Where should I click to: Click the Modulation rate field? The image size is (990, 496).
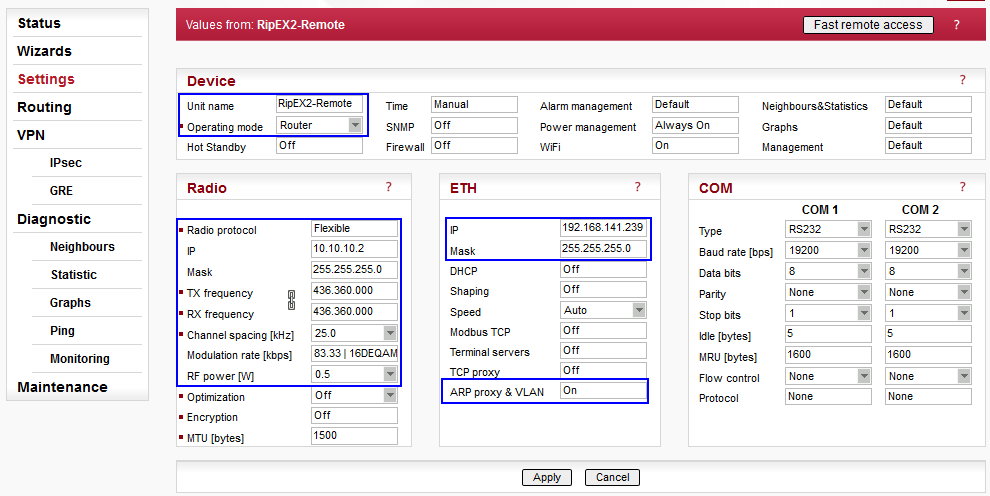(355, 353)
